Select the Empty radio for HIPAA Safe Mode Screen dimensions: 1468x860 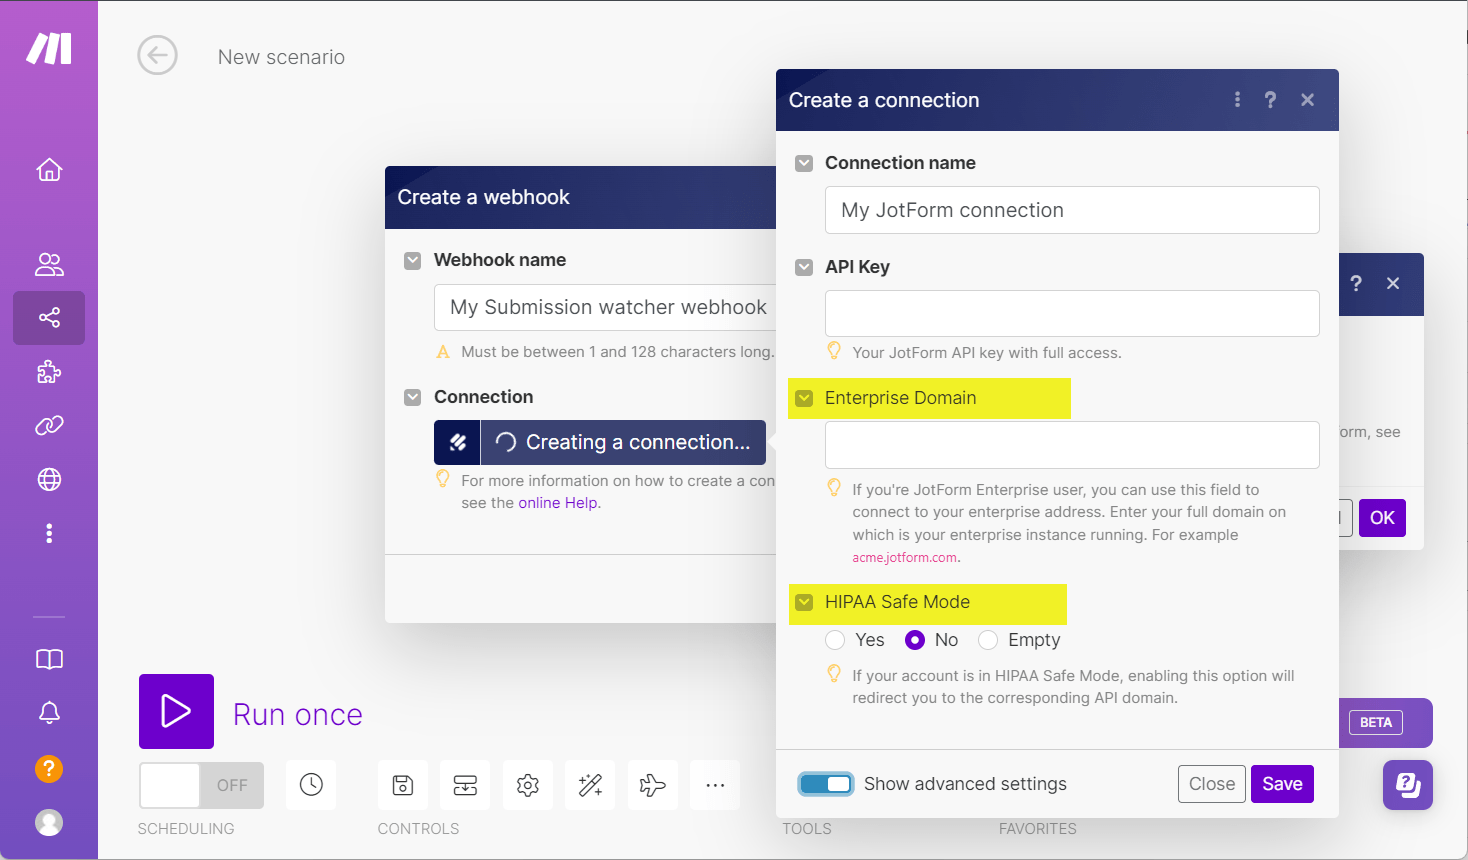click(988, 640)
